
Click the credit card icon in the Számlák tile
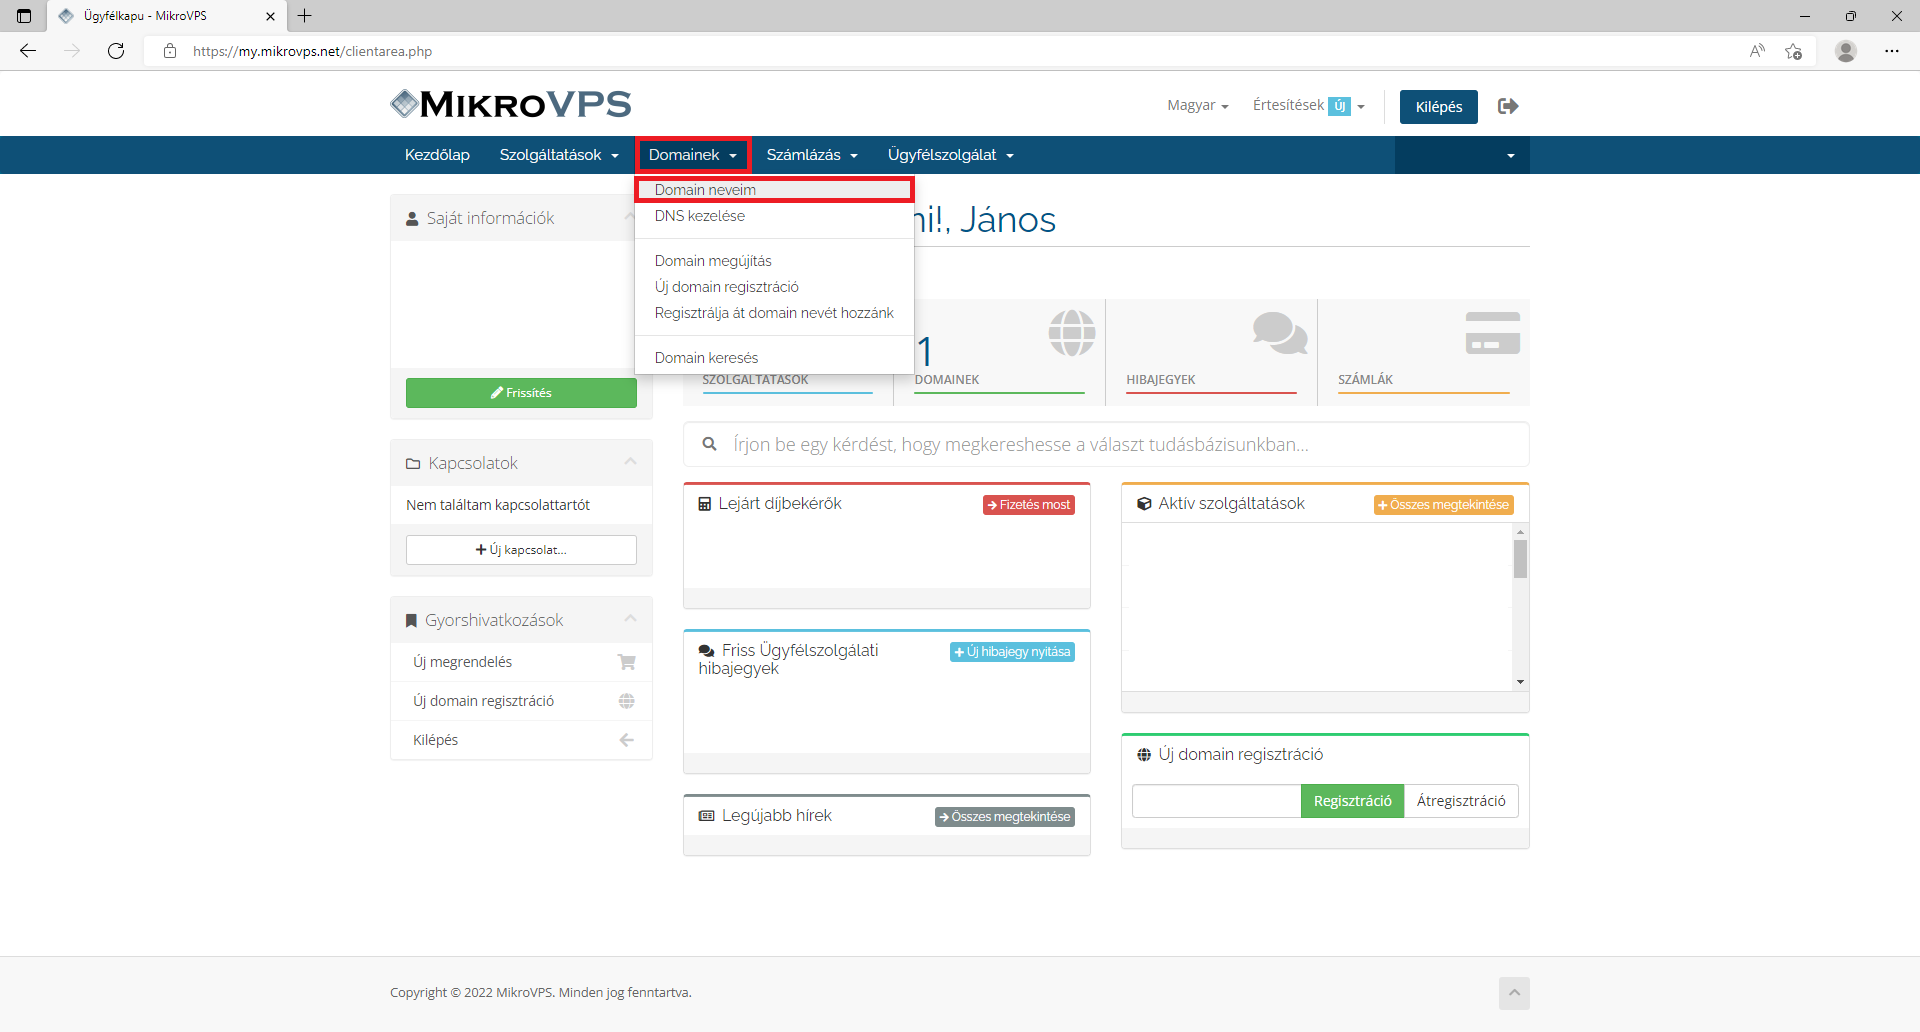coord(1493,332)
